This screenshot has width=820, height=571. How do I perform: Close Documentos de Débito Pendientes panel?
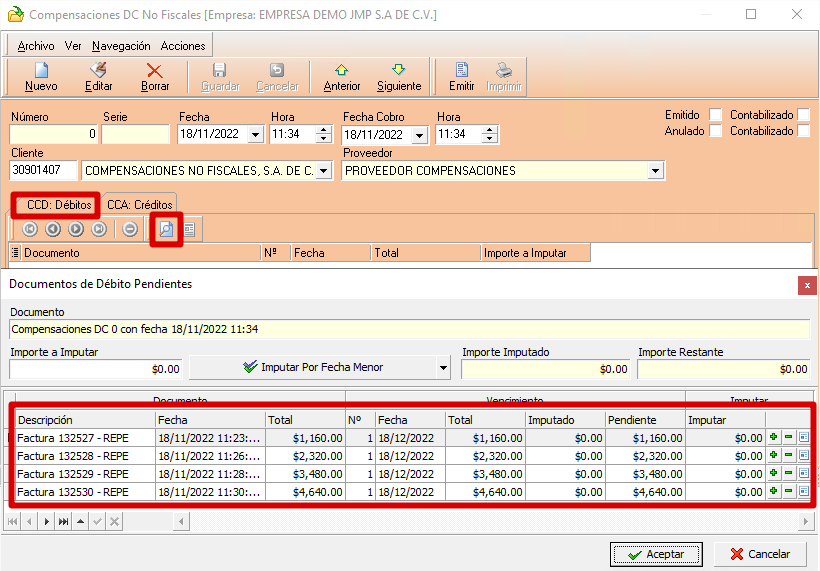807,286
